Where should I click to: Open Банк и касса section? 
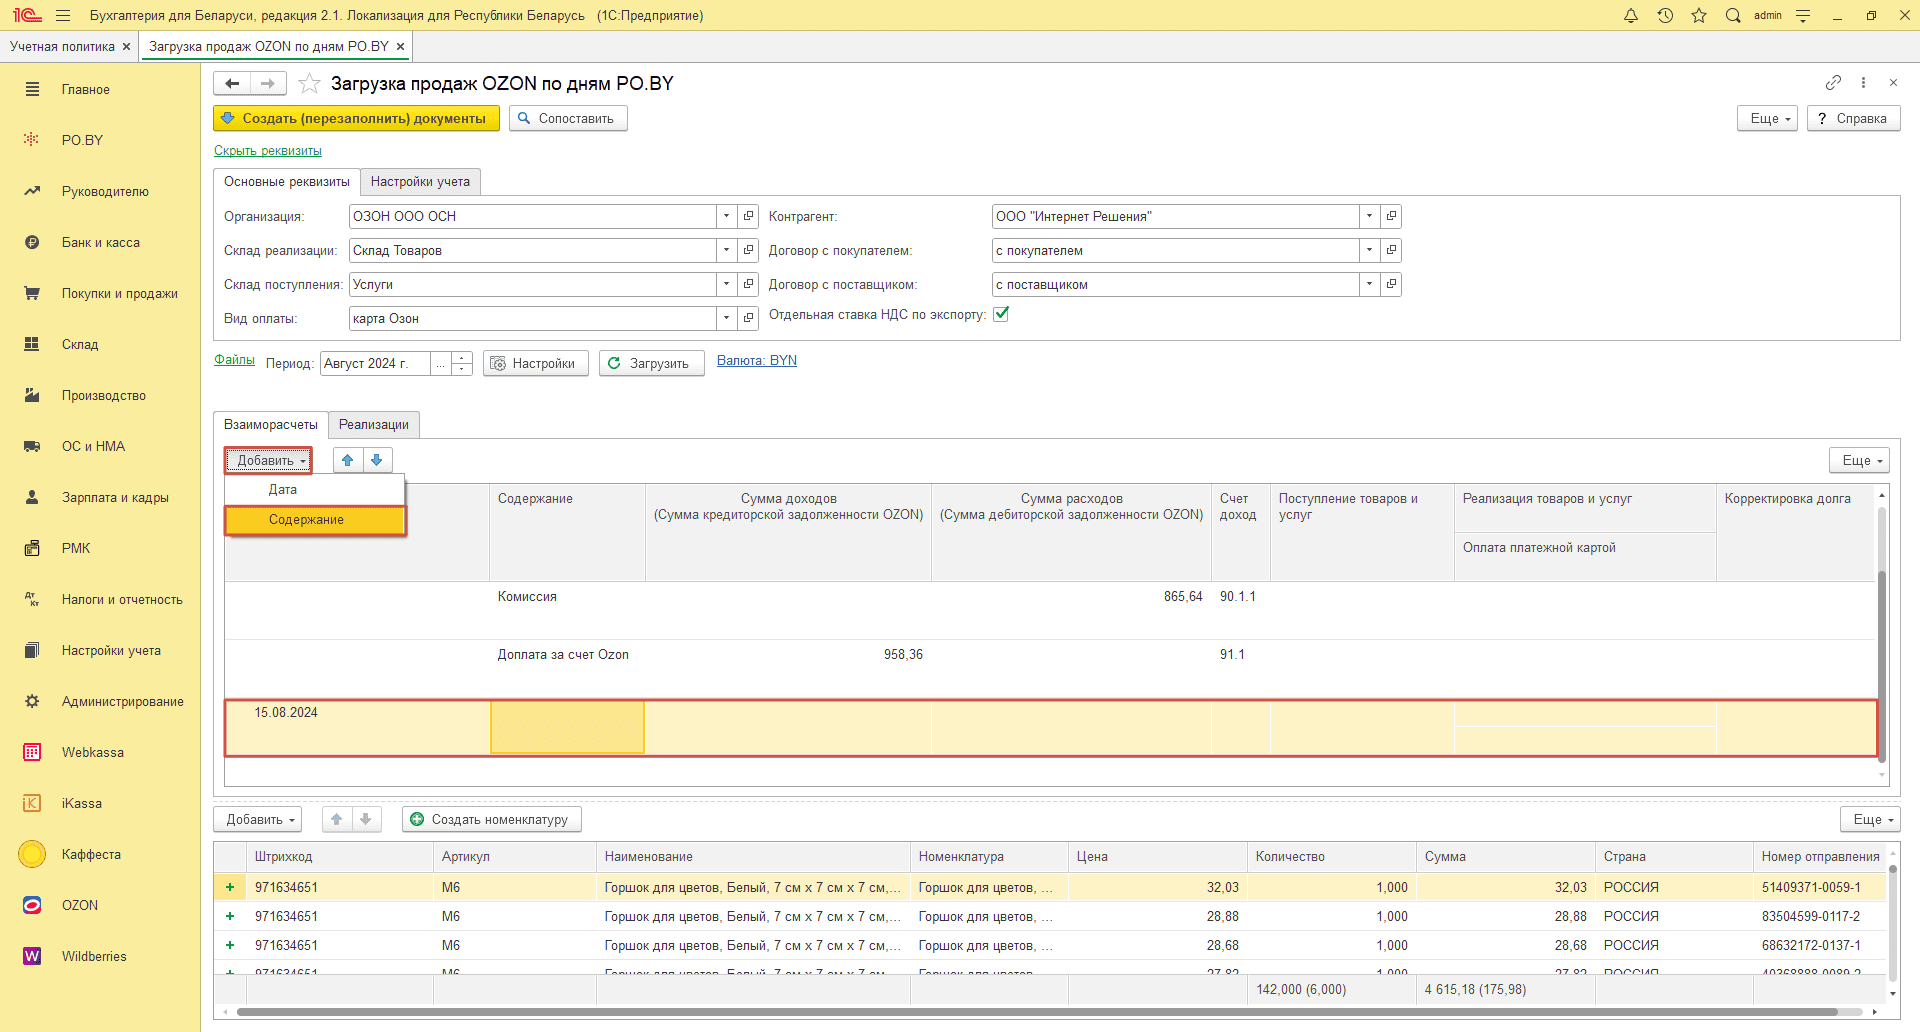click(100, 242)
